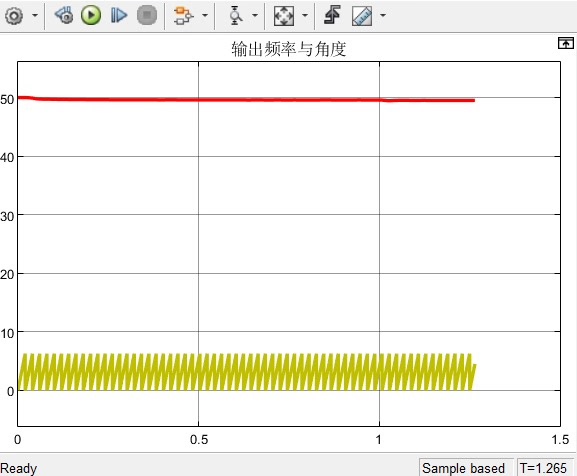Click the x-axis label 0.5
Screen dimensions: 577x476
(199, 440)
